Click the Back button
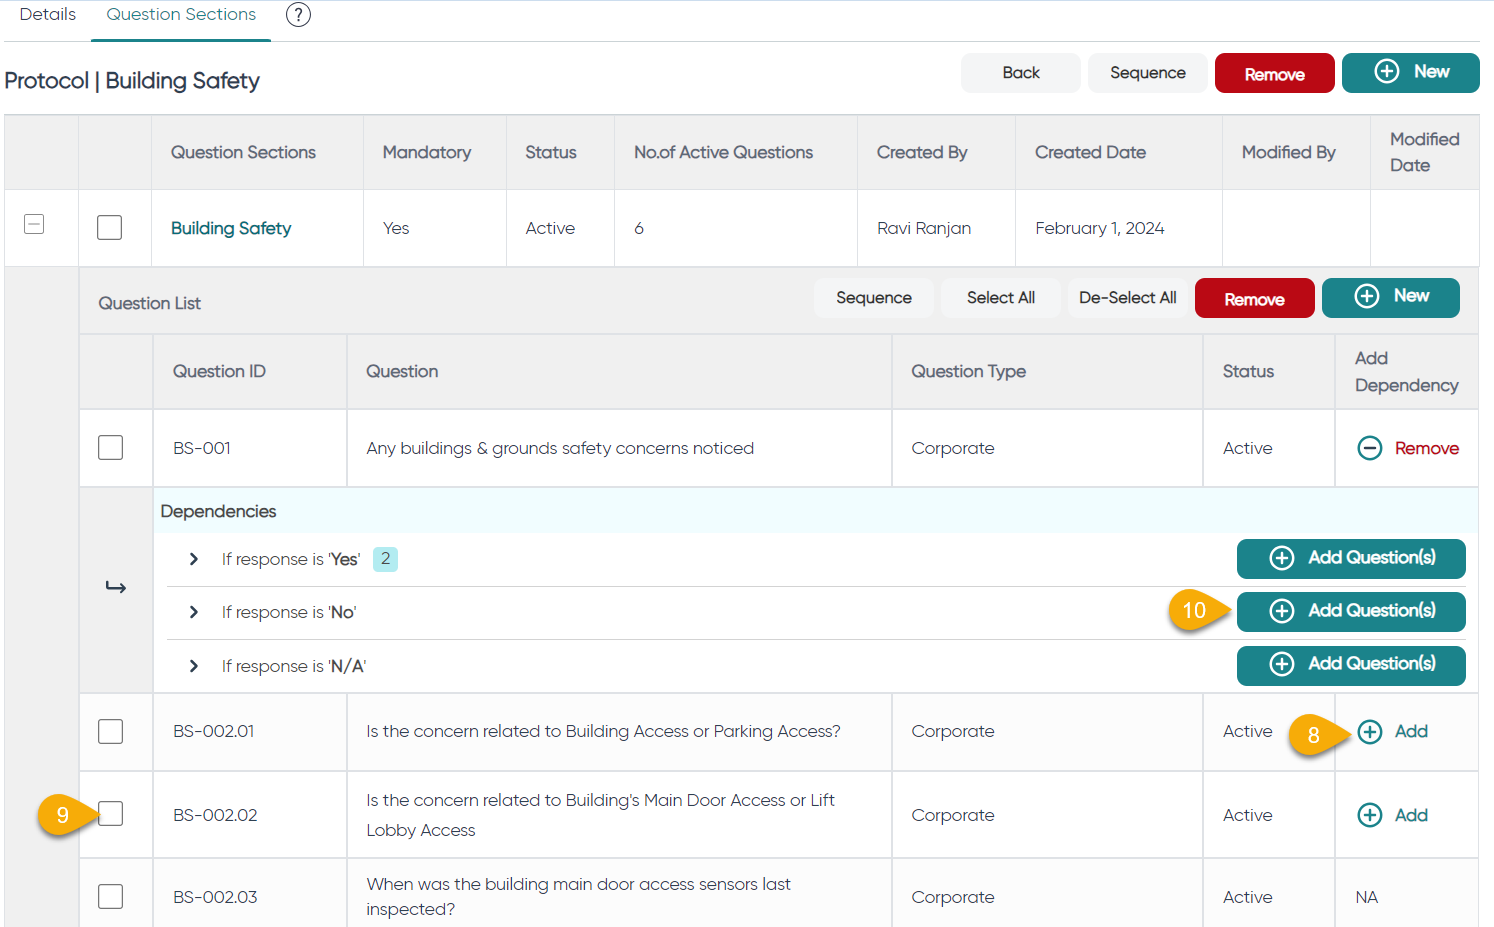 (x=1021, y=73)
